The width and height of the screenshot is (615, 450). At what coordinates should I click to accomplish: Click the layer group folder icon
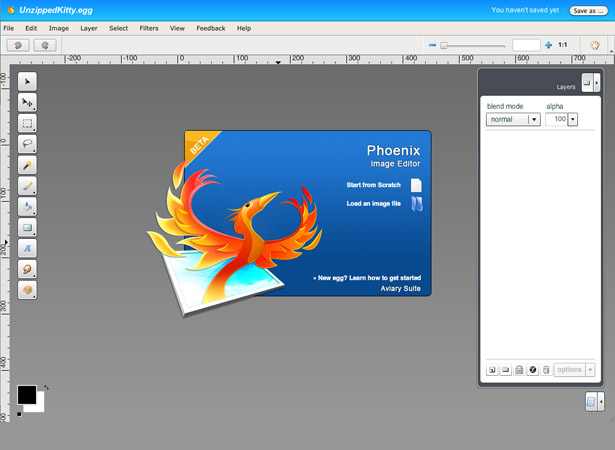506,370
